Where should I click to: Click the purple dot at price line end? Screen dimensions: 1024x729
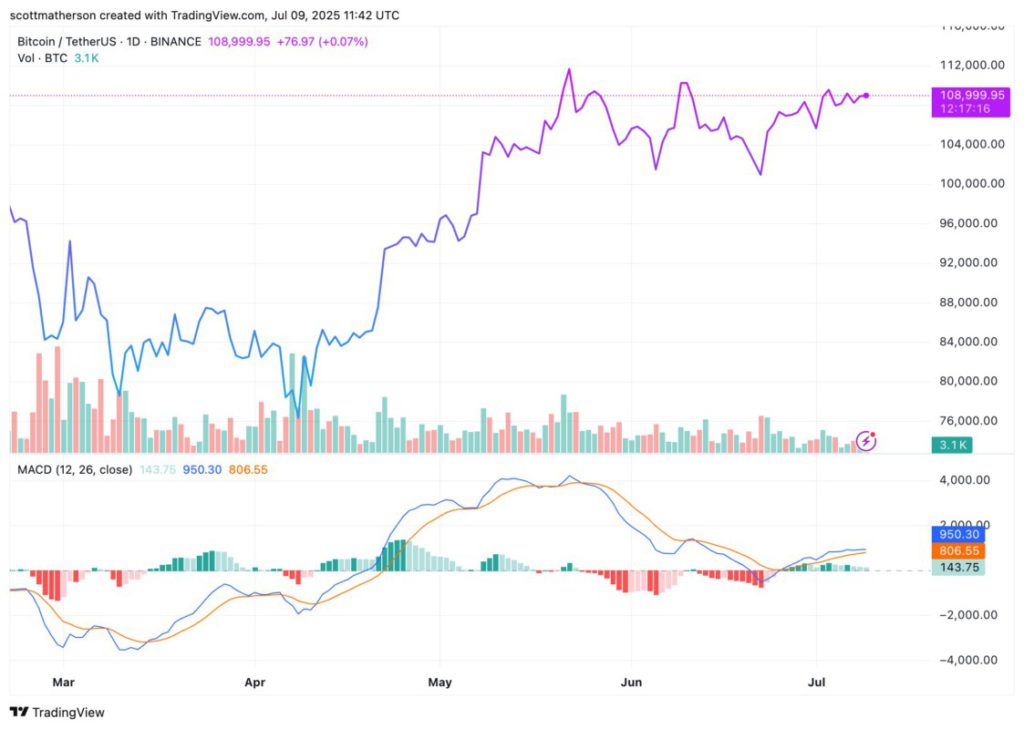click(x=867, y=95)
